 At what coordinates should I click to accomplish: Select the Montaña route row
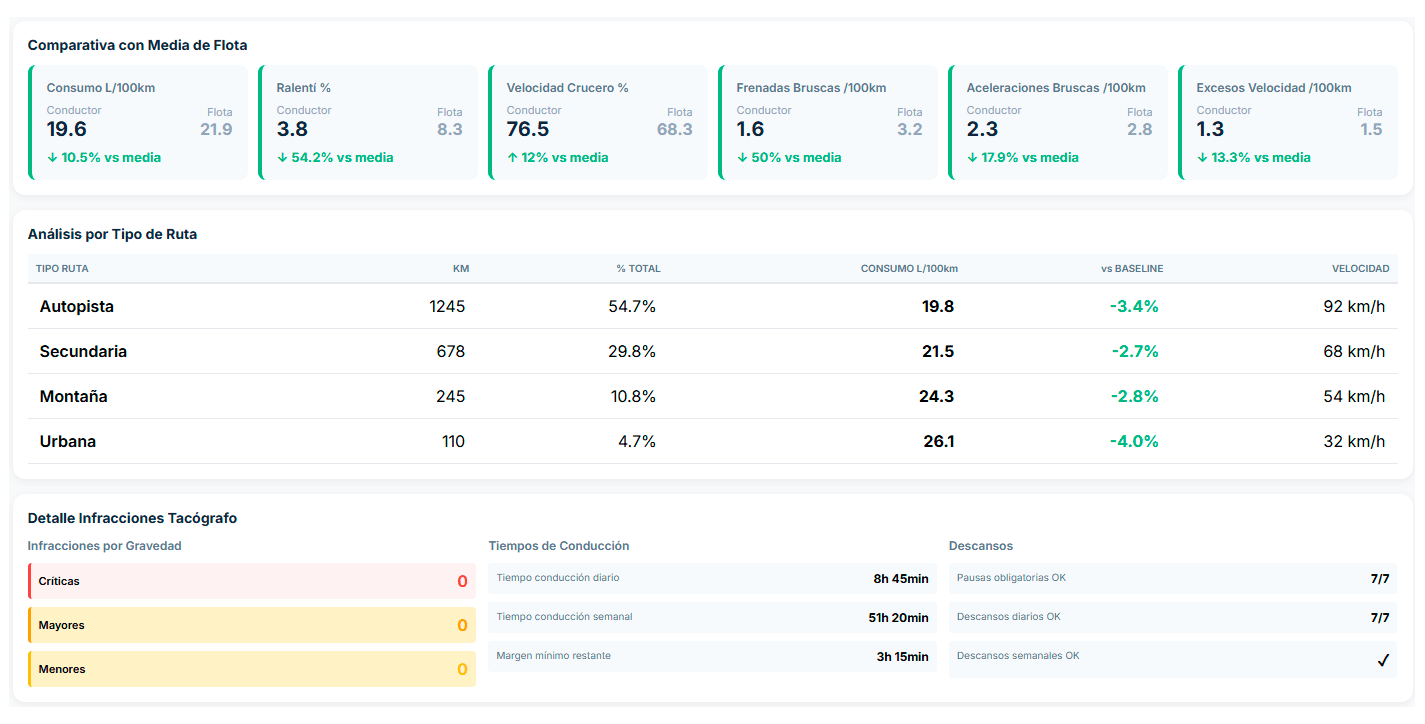point(712,397)
